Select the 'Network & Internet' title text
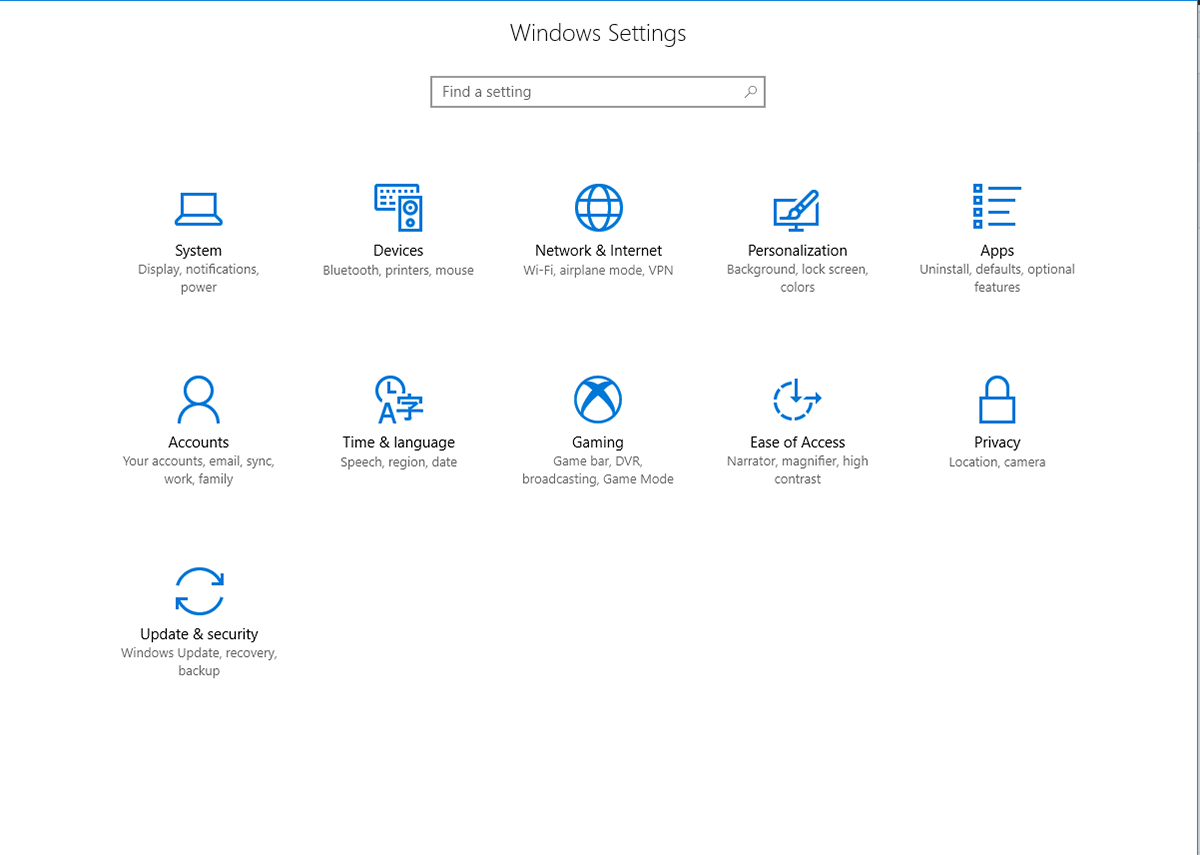This screenshot has height=855, width=1200. coord(598,251)
